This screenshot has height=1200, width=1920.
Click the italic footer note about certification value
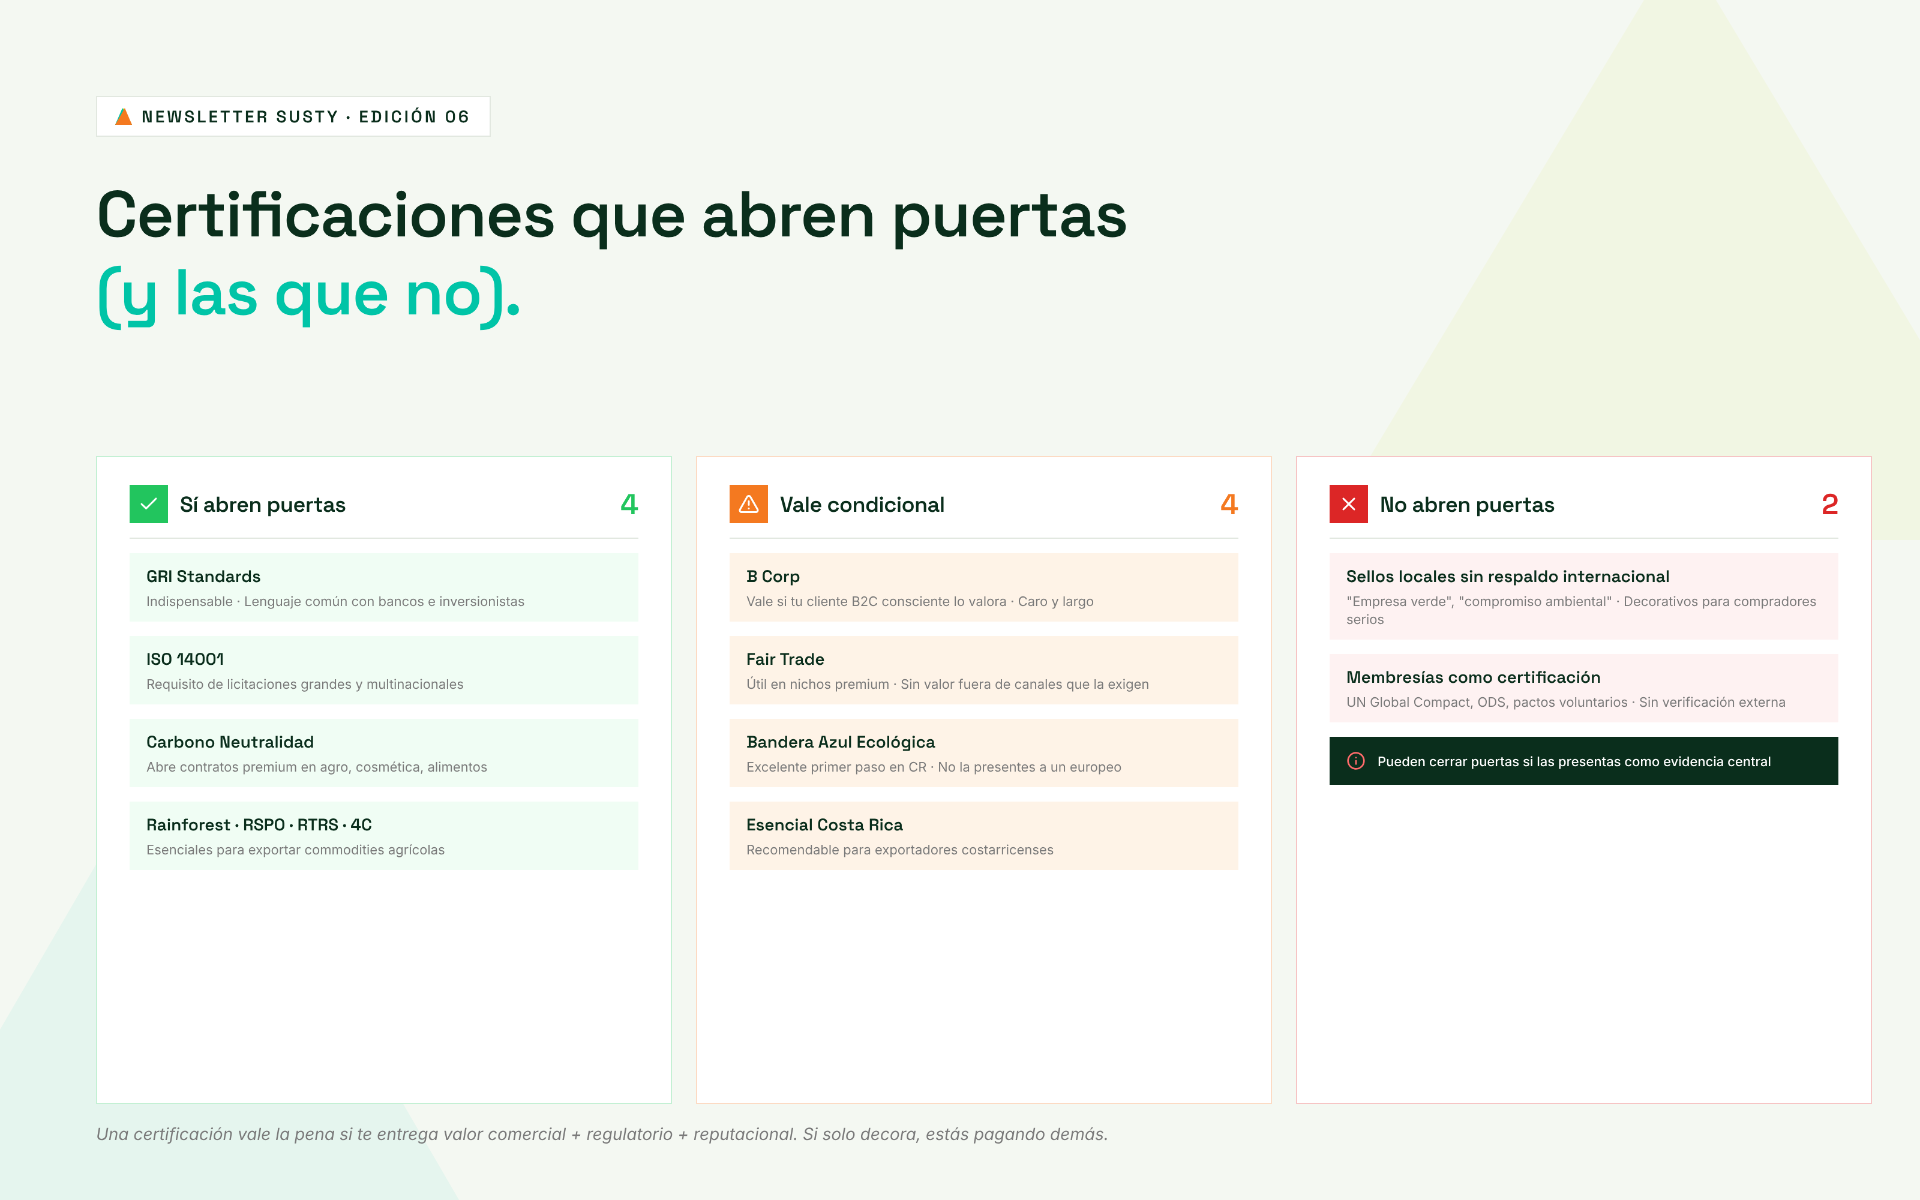602,1135
